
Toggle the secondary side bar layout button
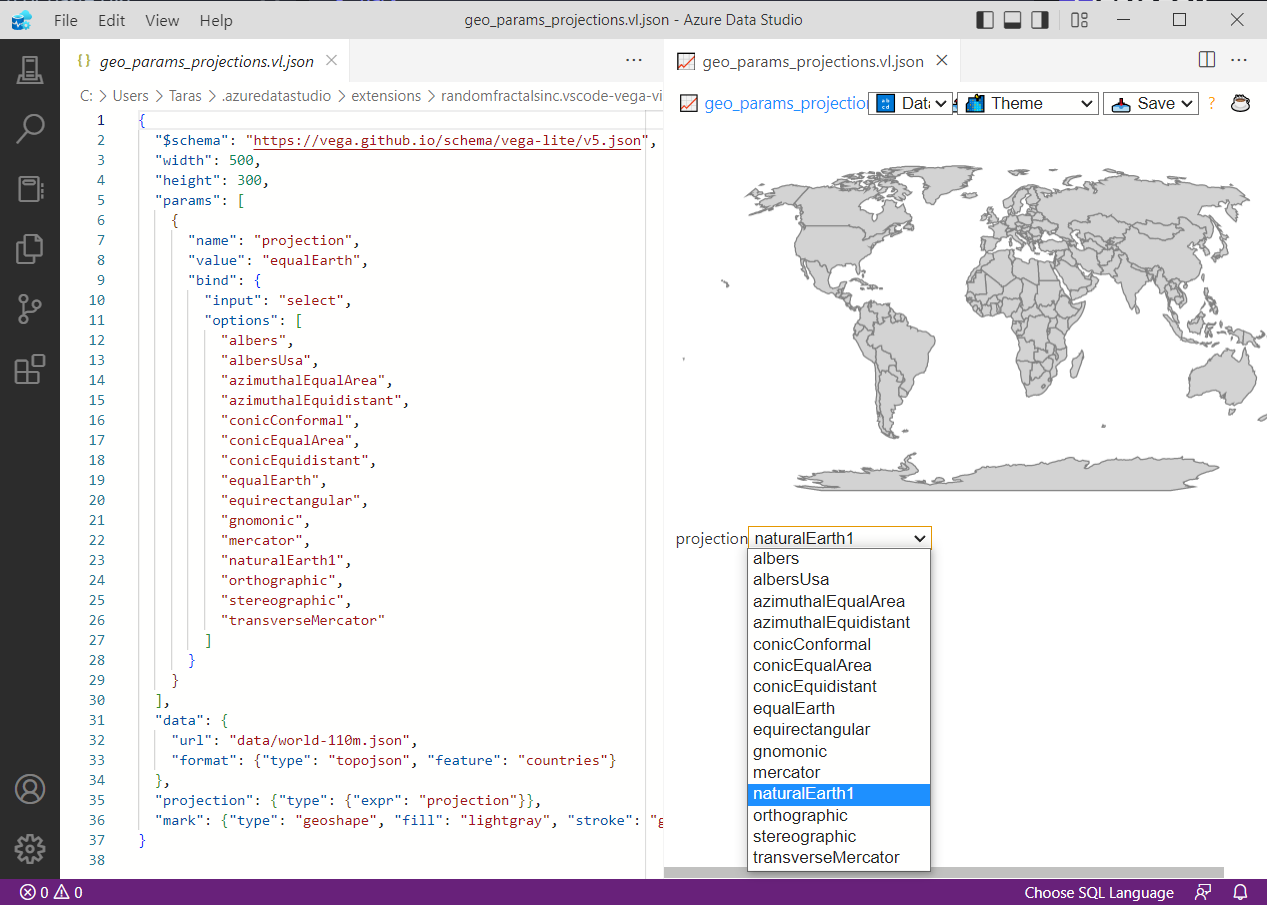point(1040,20)
